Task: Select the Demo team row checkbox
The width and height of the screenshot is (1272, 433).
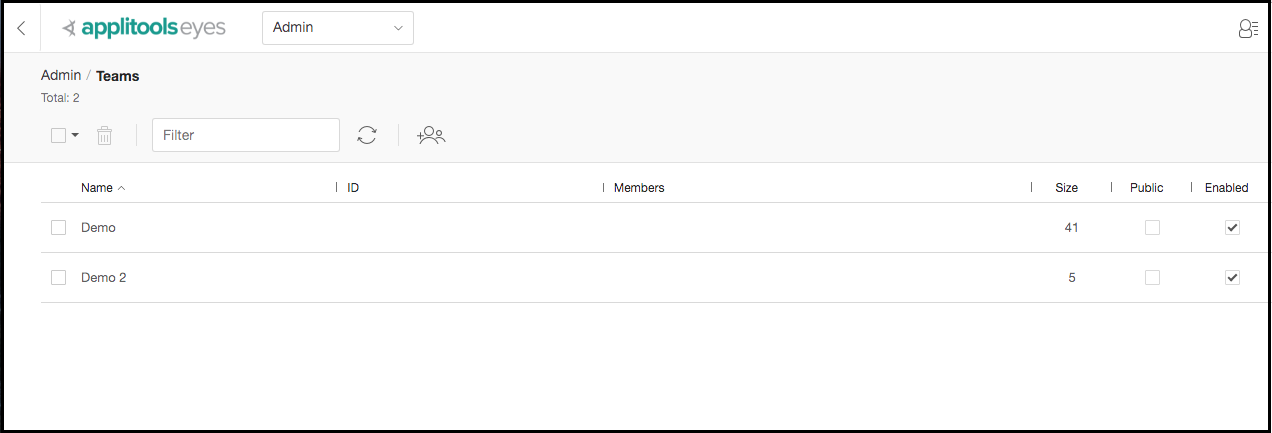Action: [x=58, y=228]
